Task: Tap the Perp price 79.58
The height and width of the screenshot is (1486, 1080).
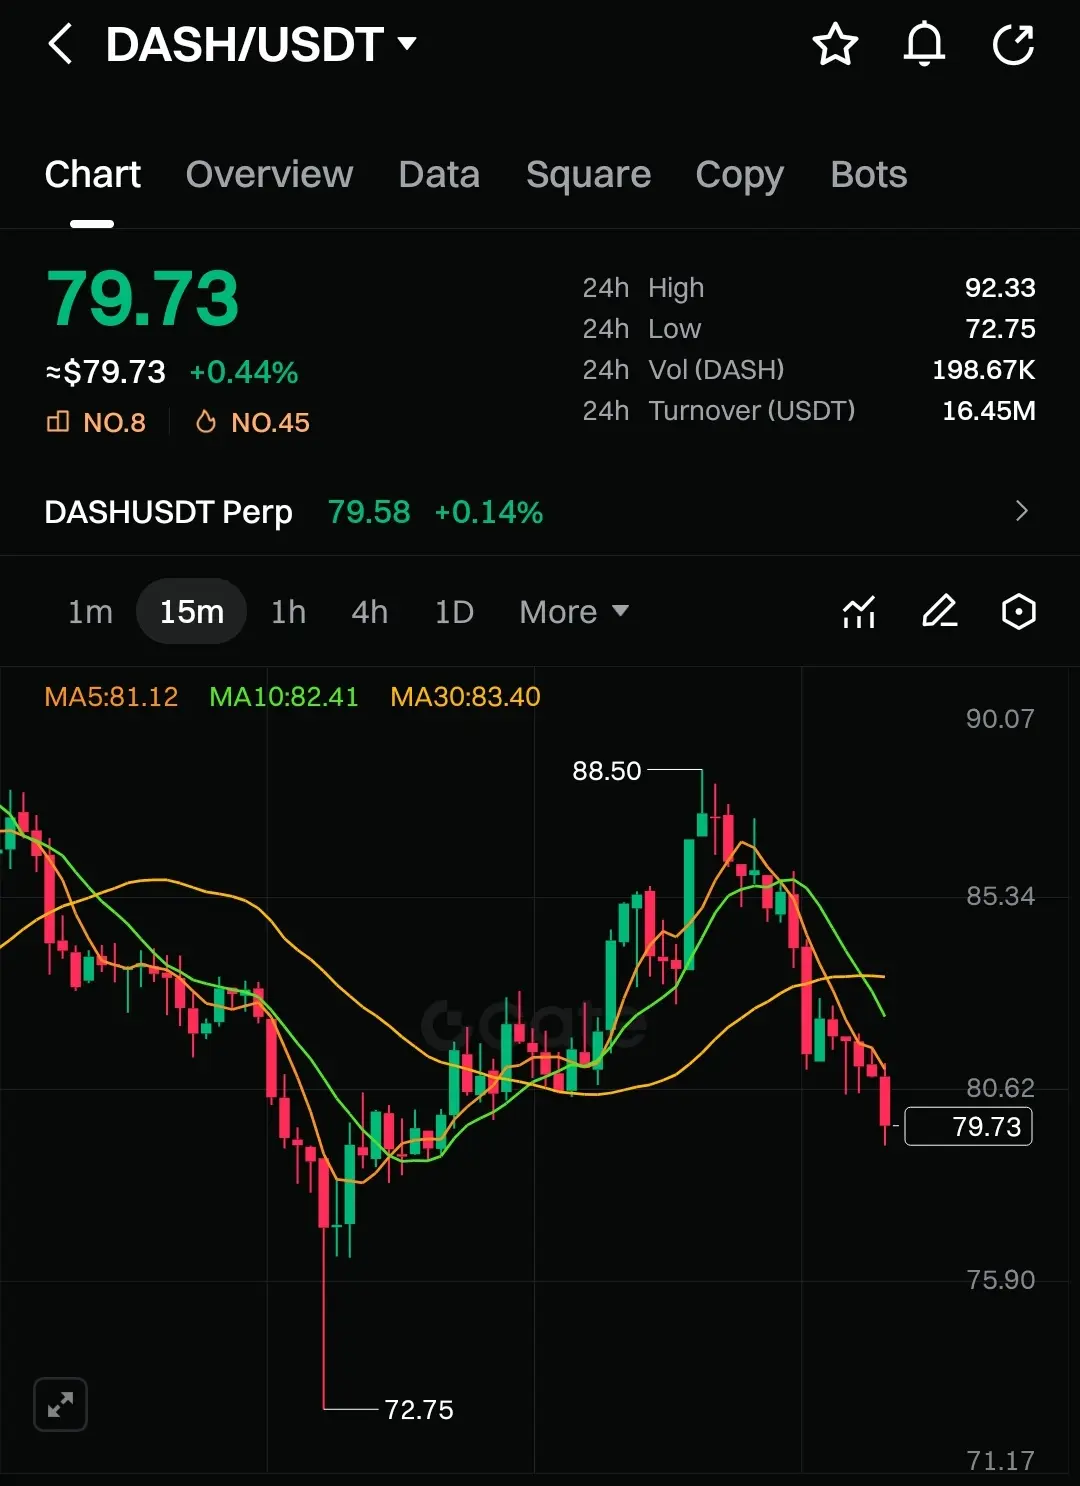Action: click(x=369, y=512)
